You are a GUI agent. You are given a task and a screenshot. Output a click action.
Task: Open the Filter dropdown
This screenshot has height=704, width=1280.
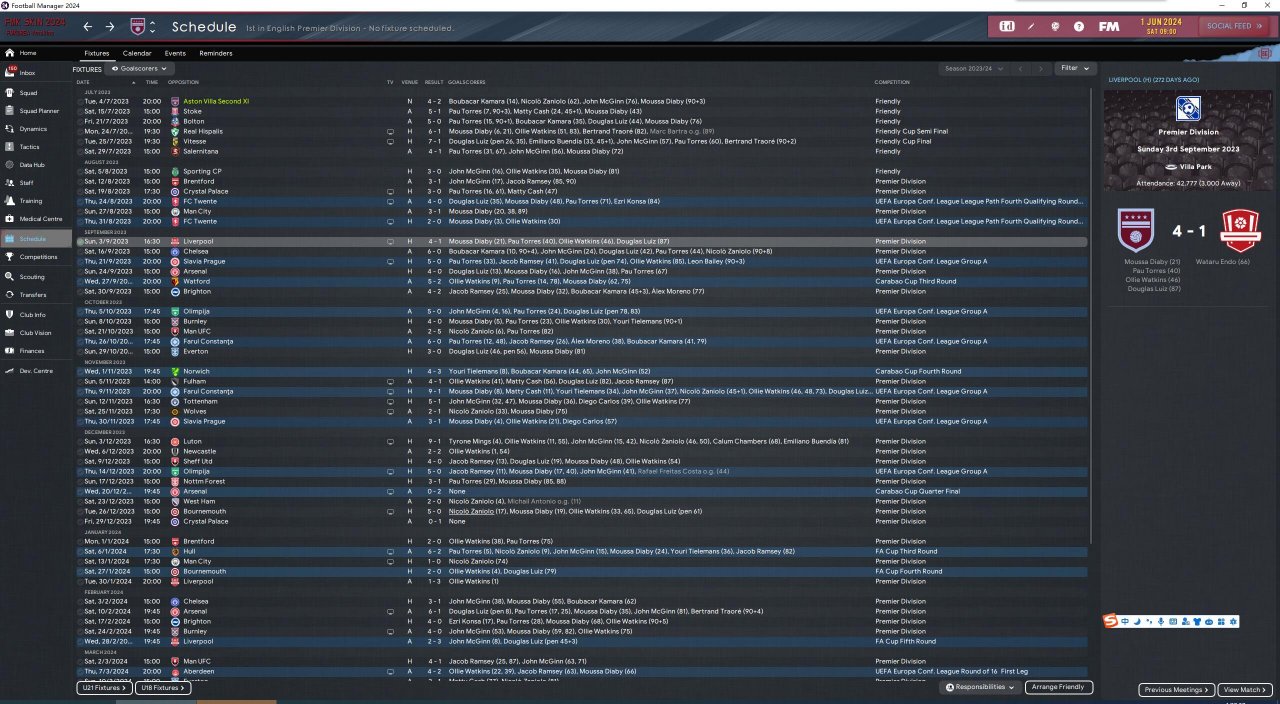pyautogui.click(x=1075, y=68)
